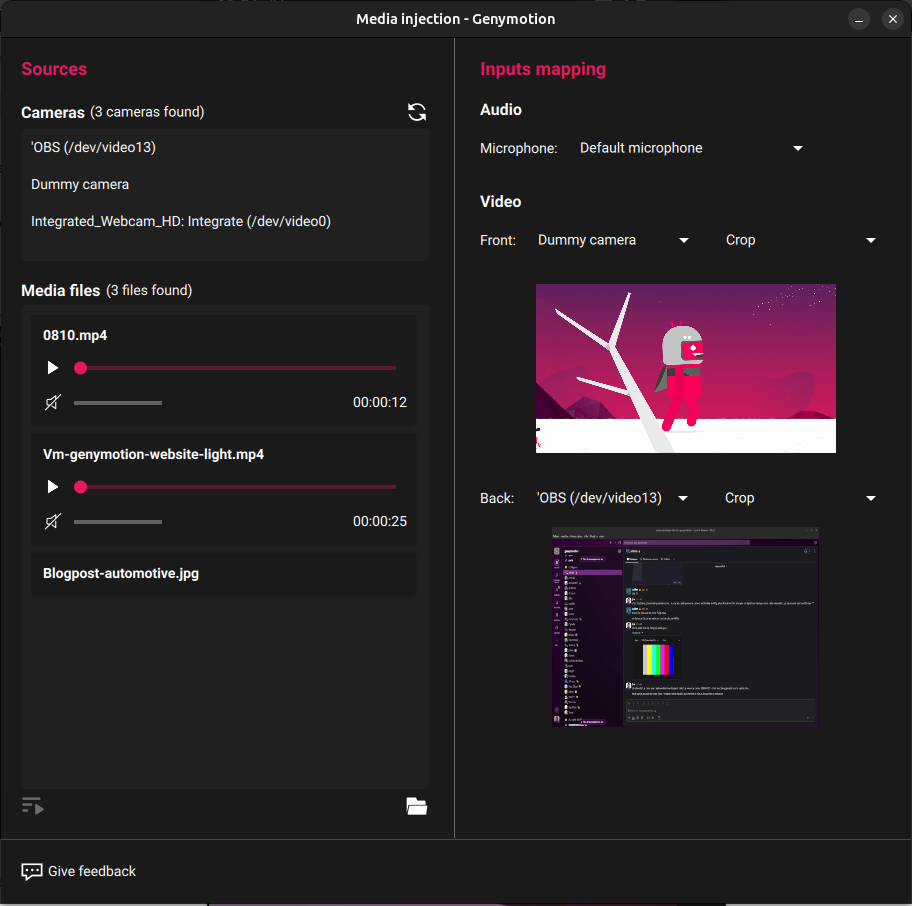Expand the Front camera Crop dropdown
Viewport: 912px width, 906px height.
(800, 240)
